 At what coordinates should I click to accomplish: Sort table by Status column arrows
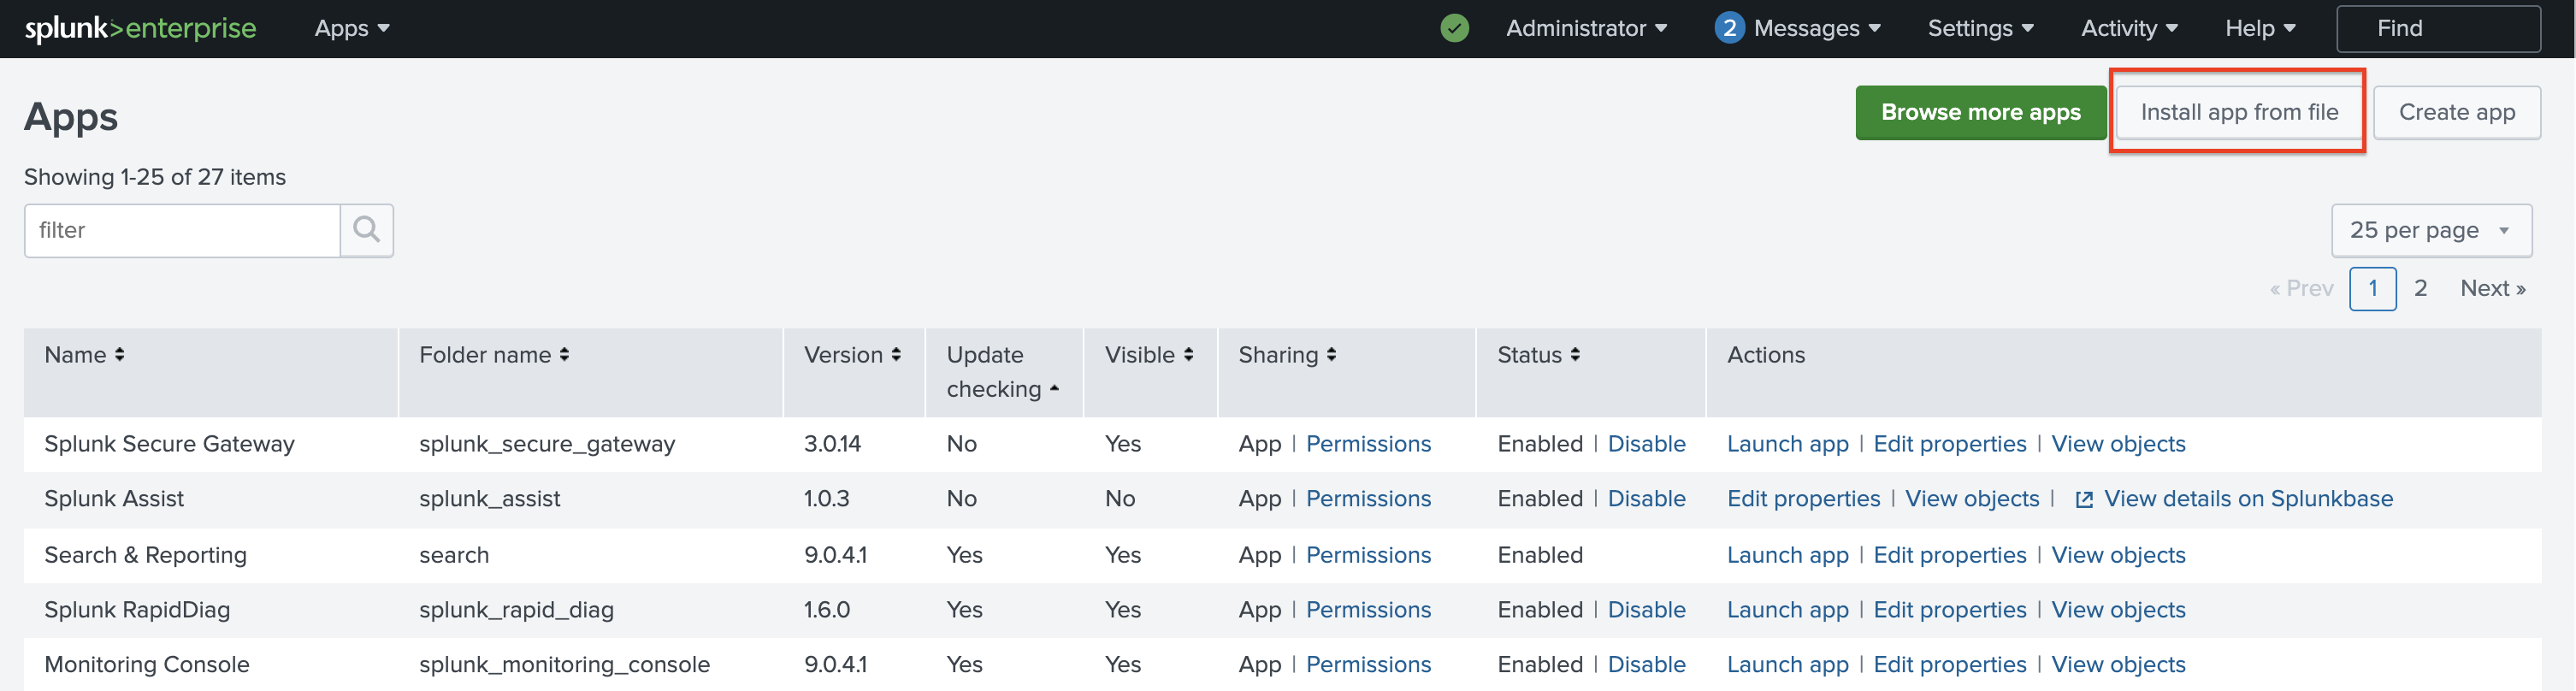coord(1575,355)
